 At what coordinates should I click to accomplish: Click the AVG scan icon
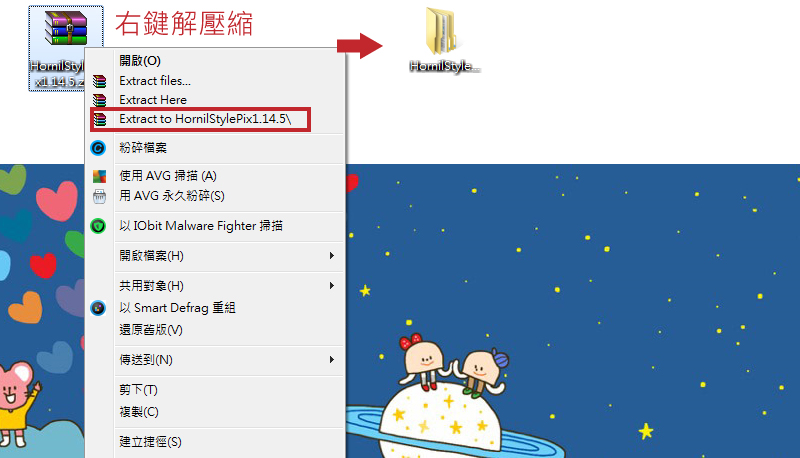tap(99, 176)
